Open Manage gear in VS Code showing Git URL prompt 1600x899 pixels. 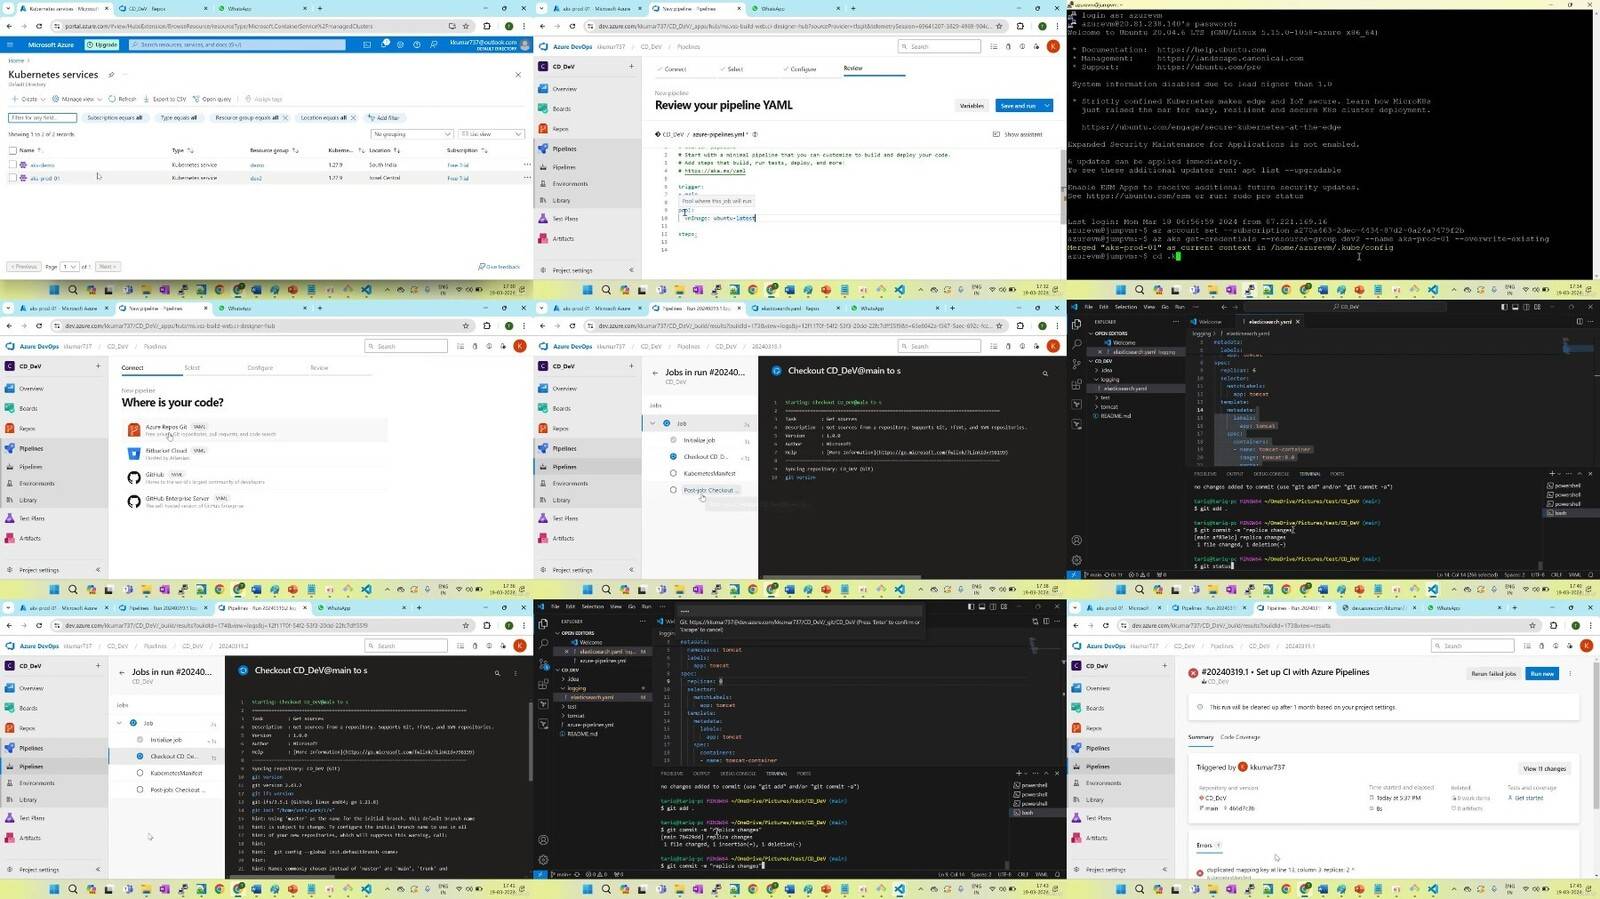pos(543,860)
